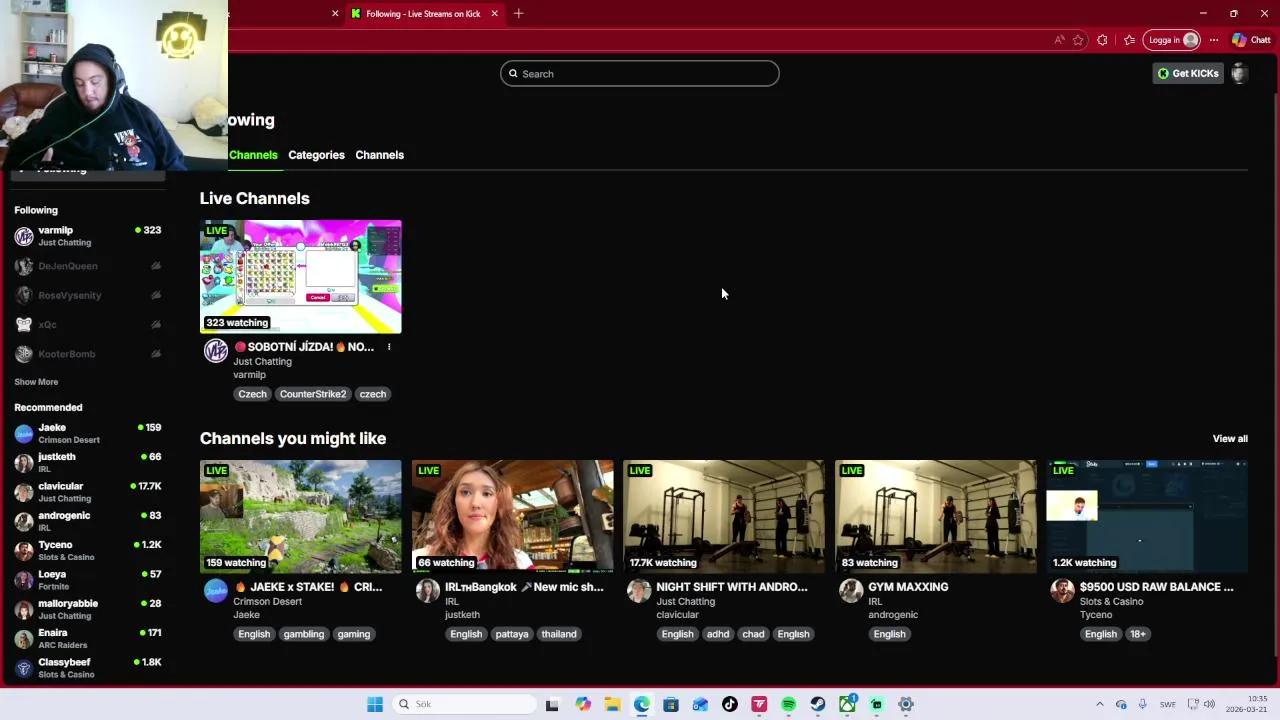Click the Get KICKs button
The height and width of the screenshot is (720, 1280).
(1188, 73)
